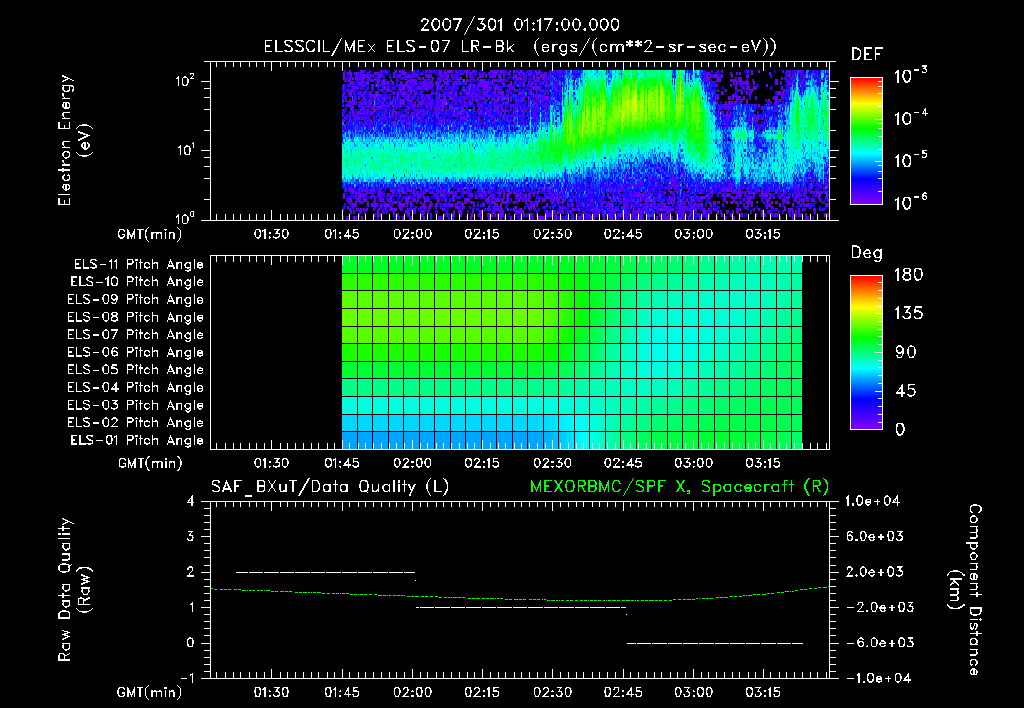Click the 10^-3 label on DEF colorbar
The width and height of the screenshot is (1024, 708).
(x=910, y=76)
